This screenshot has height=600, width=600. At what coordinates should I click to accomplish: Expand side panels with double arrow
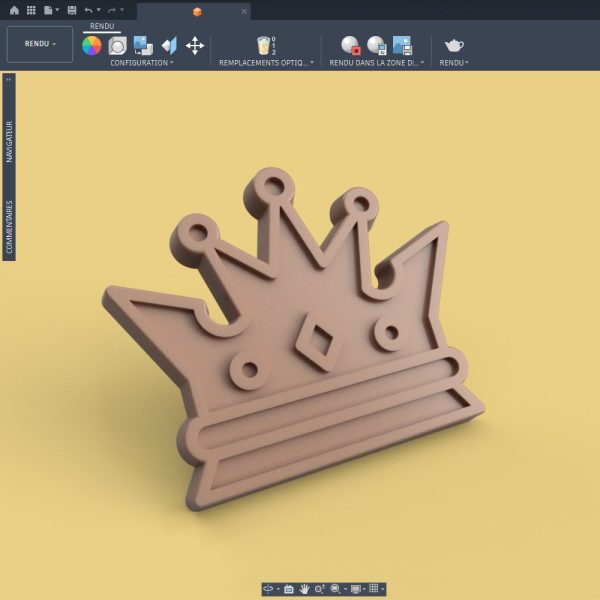coord(9,80)
